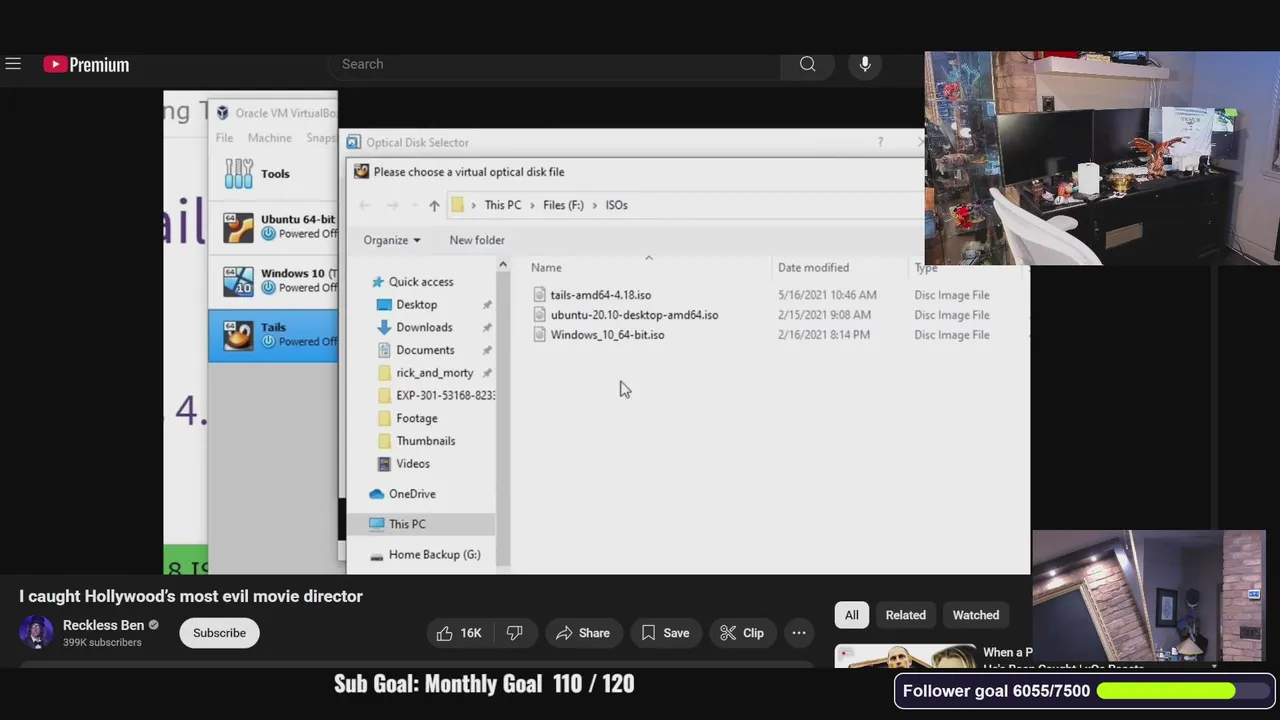
Task: Select Ubuntu 64-bit virtual machine
Action: (x=273, y=227)
